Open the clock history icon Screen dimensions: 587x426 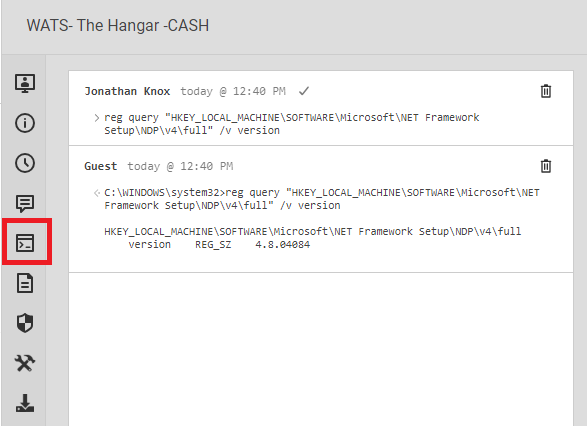tap(25, 163)
